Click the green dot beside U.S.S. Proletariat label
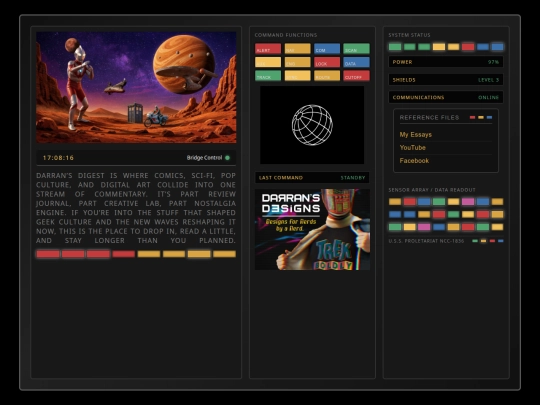The height and width of the screenshot is (405, 540). pos(475,241)
